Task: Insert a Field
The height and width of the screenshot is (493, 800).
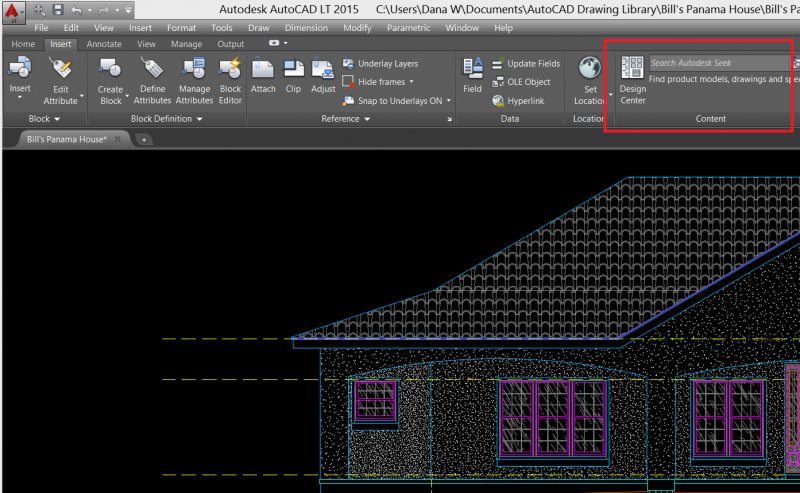Action: point(472,75)
